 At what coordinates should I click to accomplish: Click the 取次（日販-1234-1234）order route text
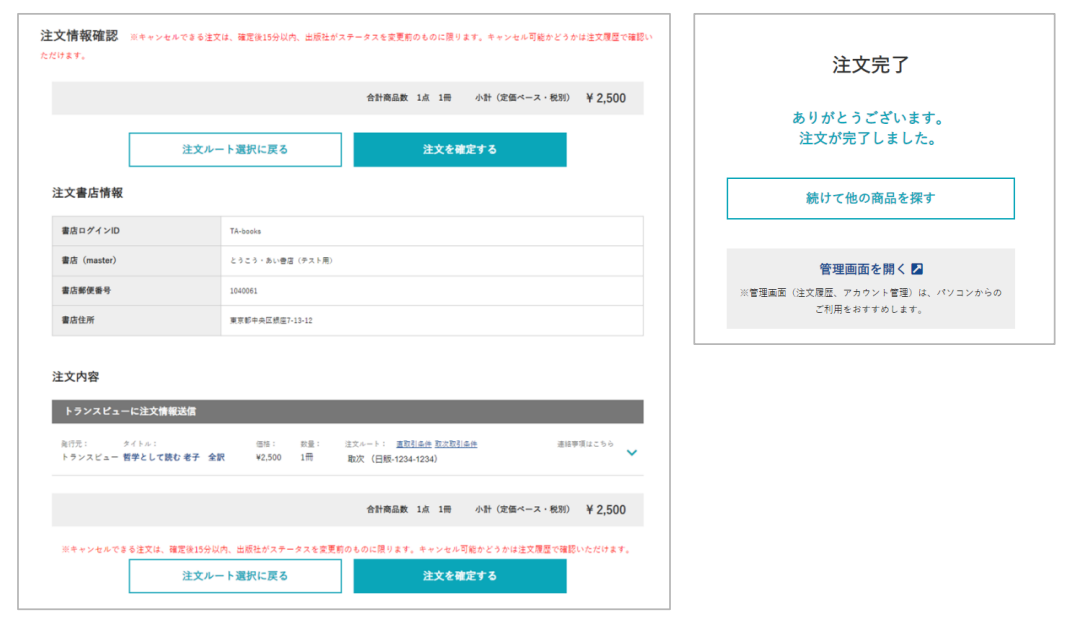(392, 459)
